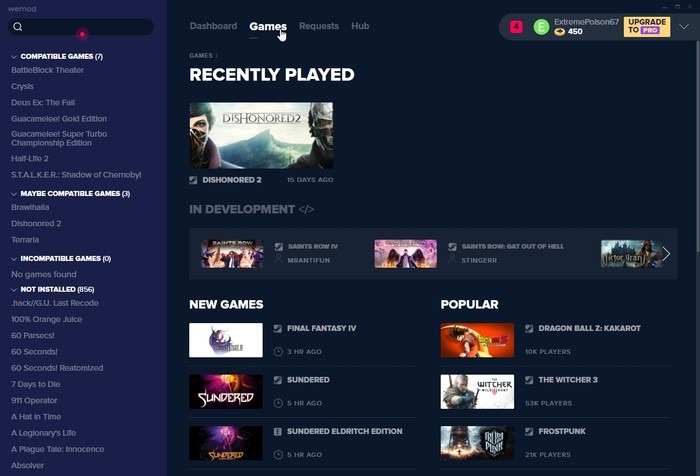Screen dimensions: 700x476
Task: Click the Steam icon beside Saints Row IV
Action: pyautogui.click(x=279, y=246)
